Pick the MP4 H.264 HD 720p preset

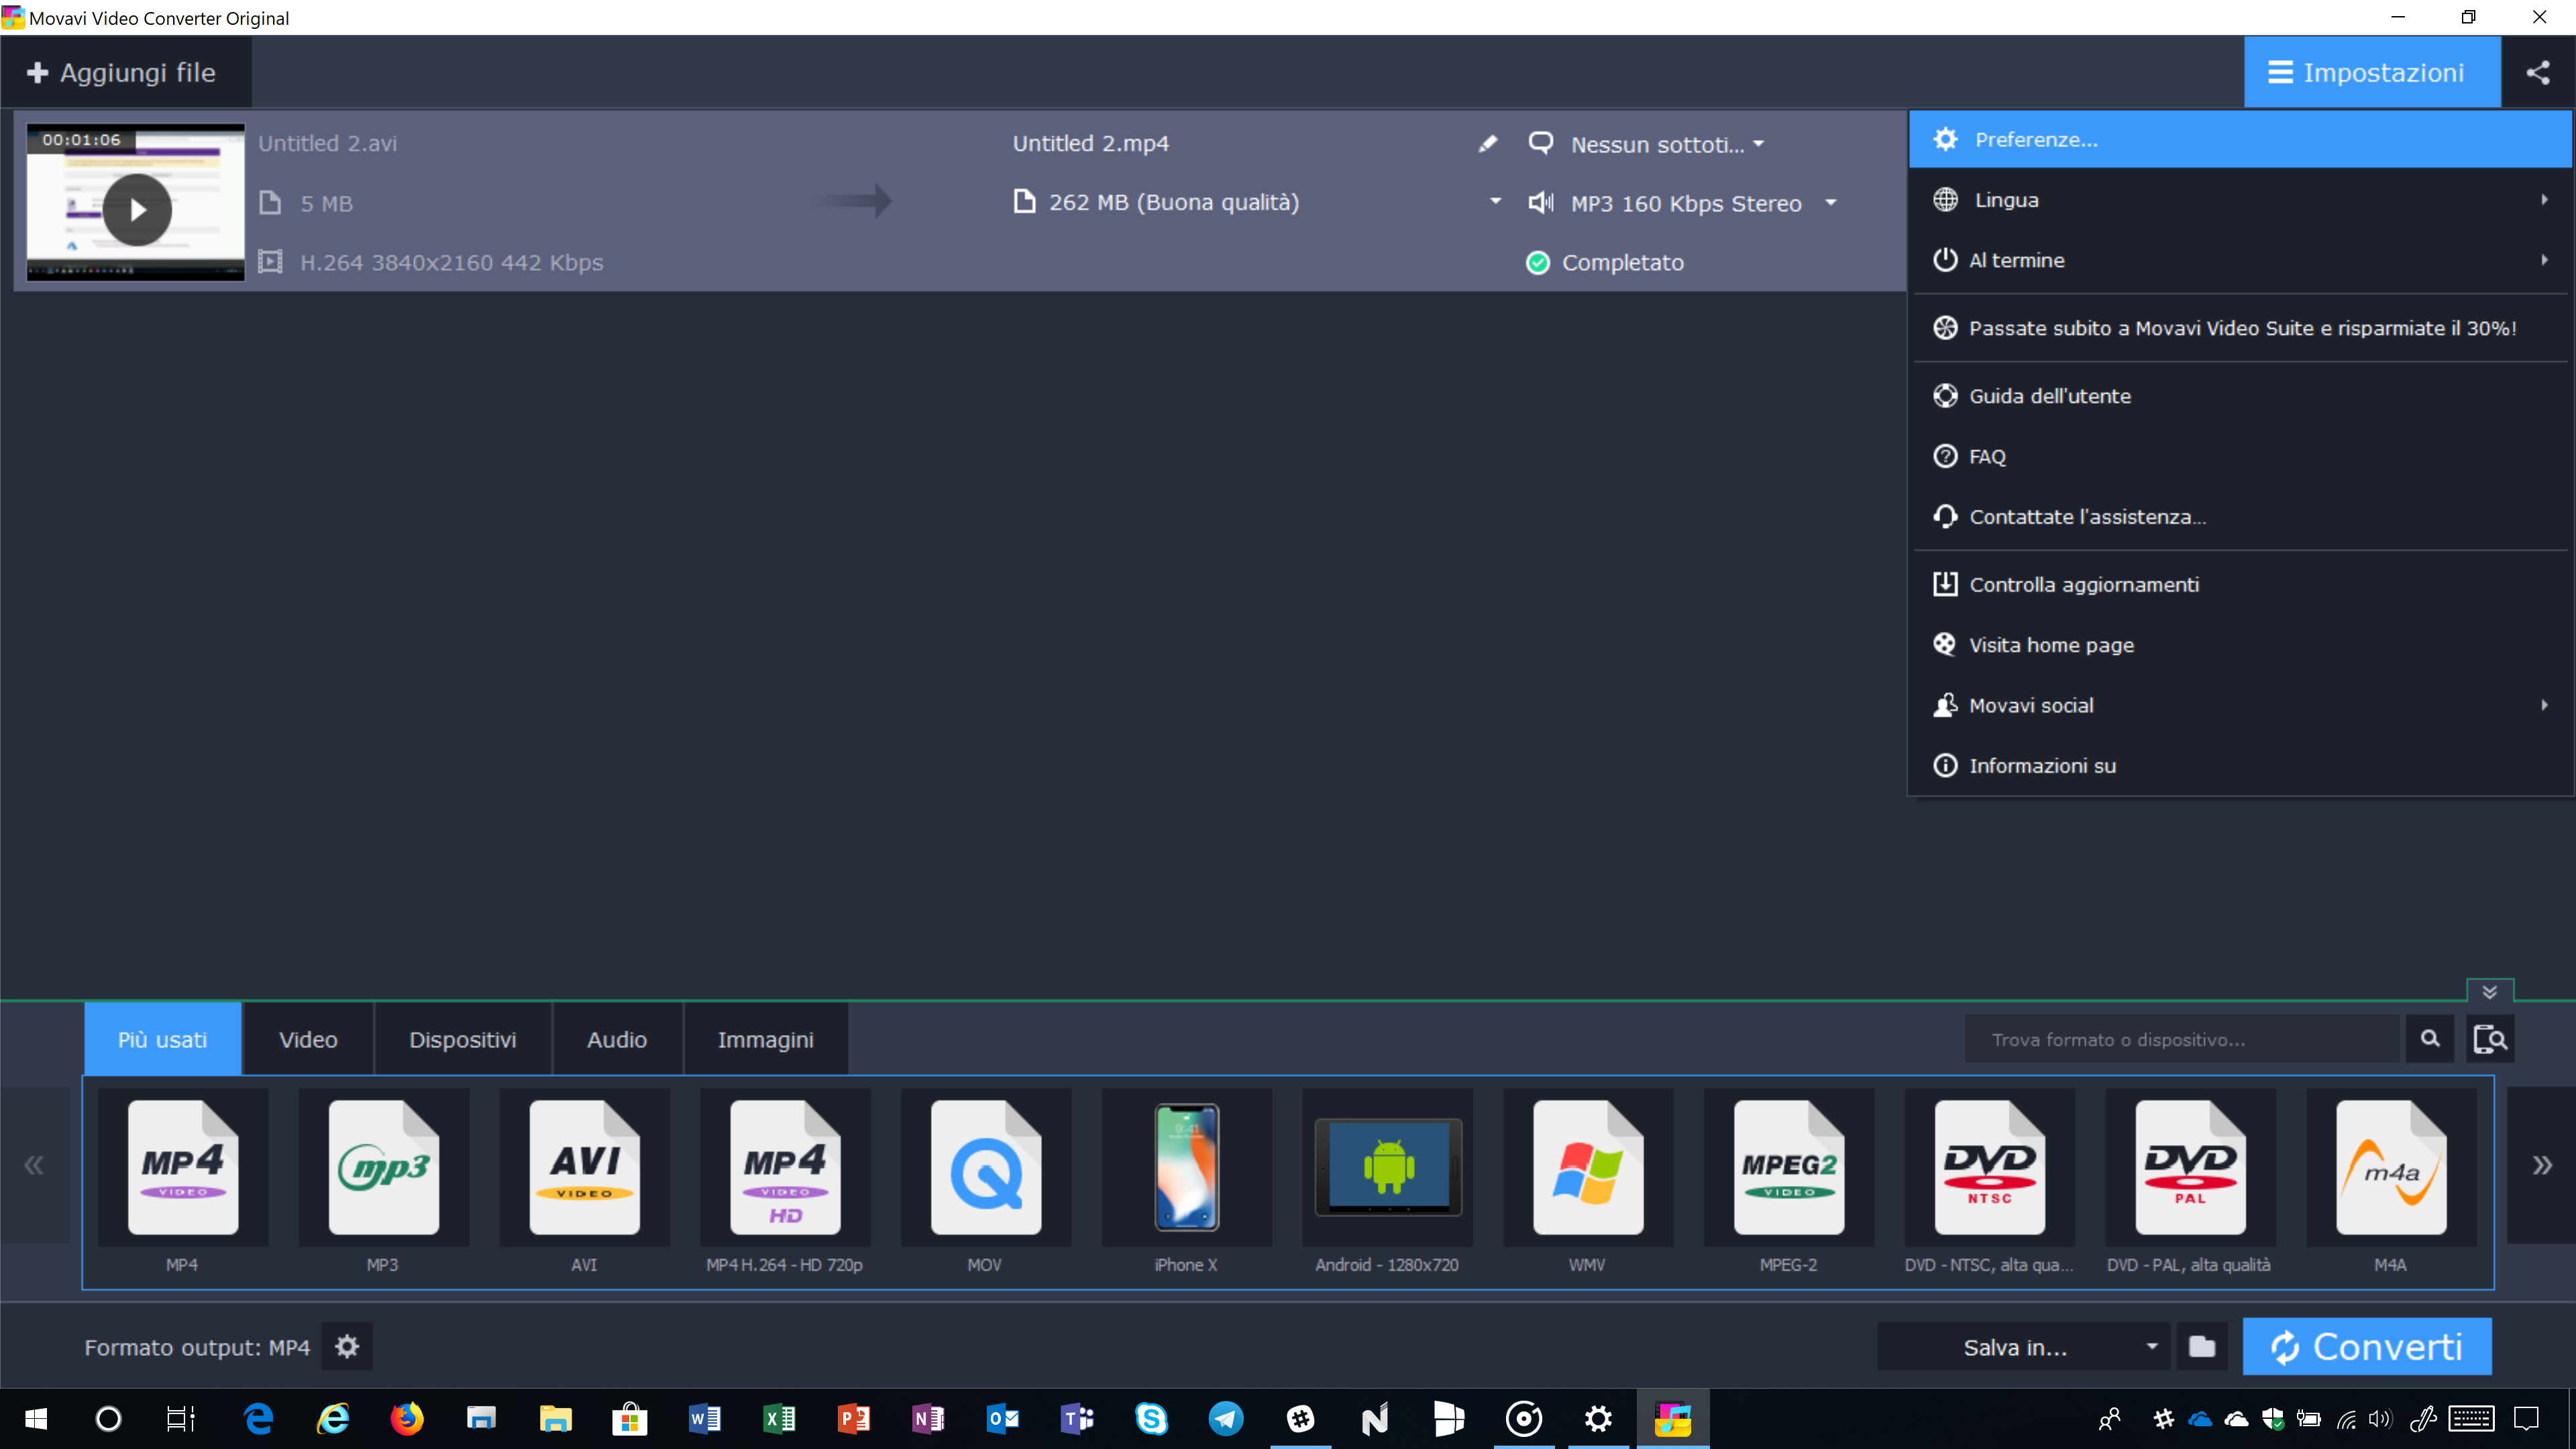785,1167
